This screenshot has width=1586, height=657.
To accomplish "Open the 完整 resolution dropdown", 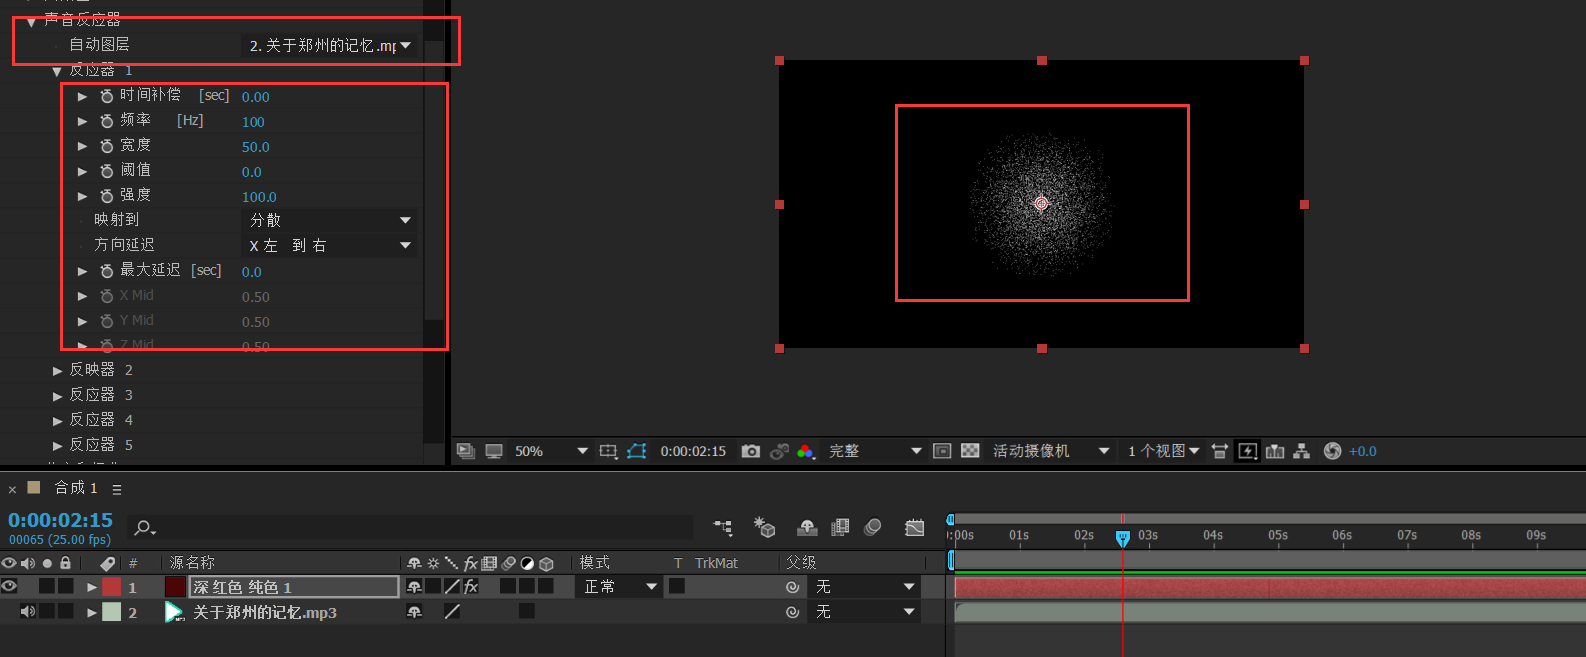I will click(x=875, y=451).
